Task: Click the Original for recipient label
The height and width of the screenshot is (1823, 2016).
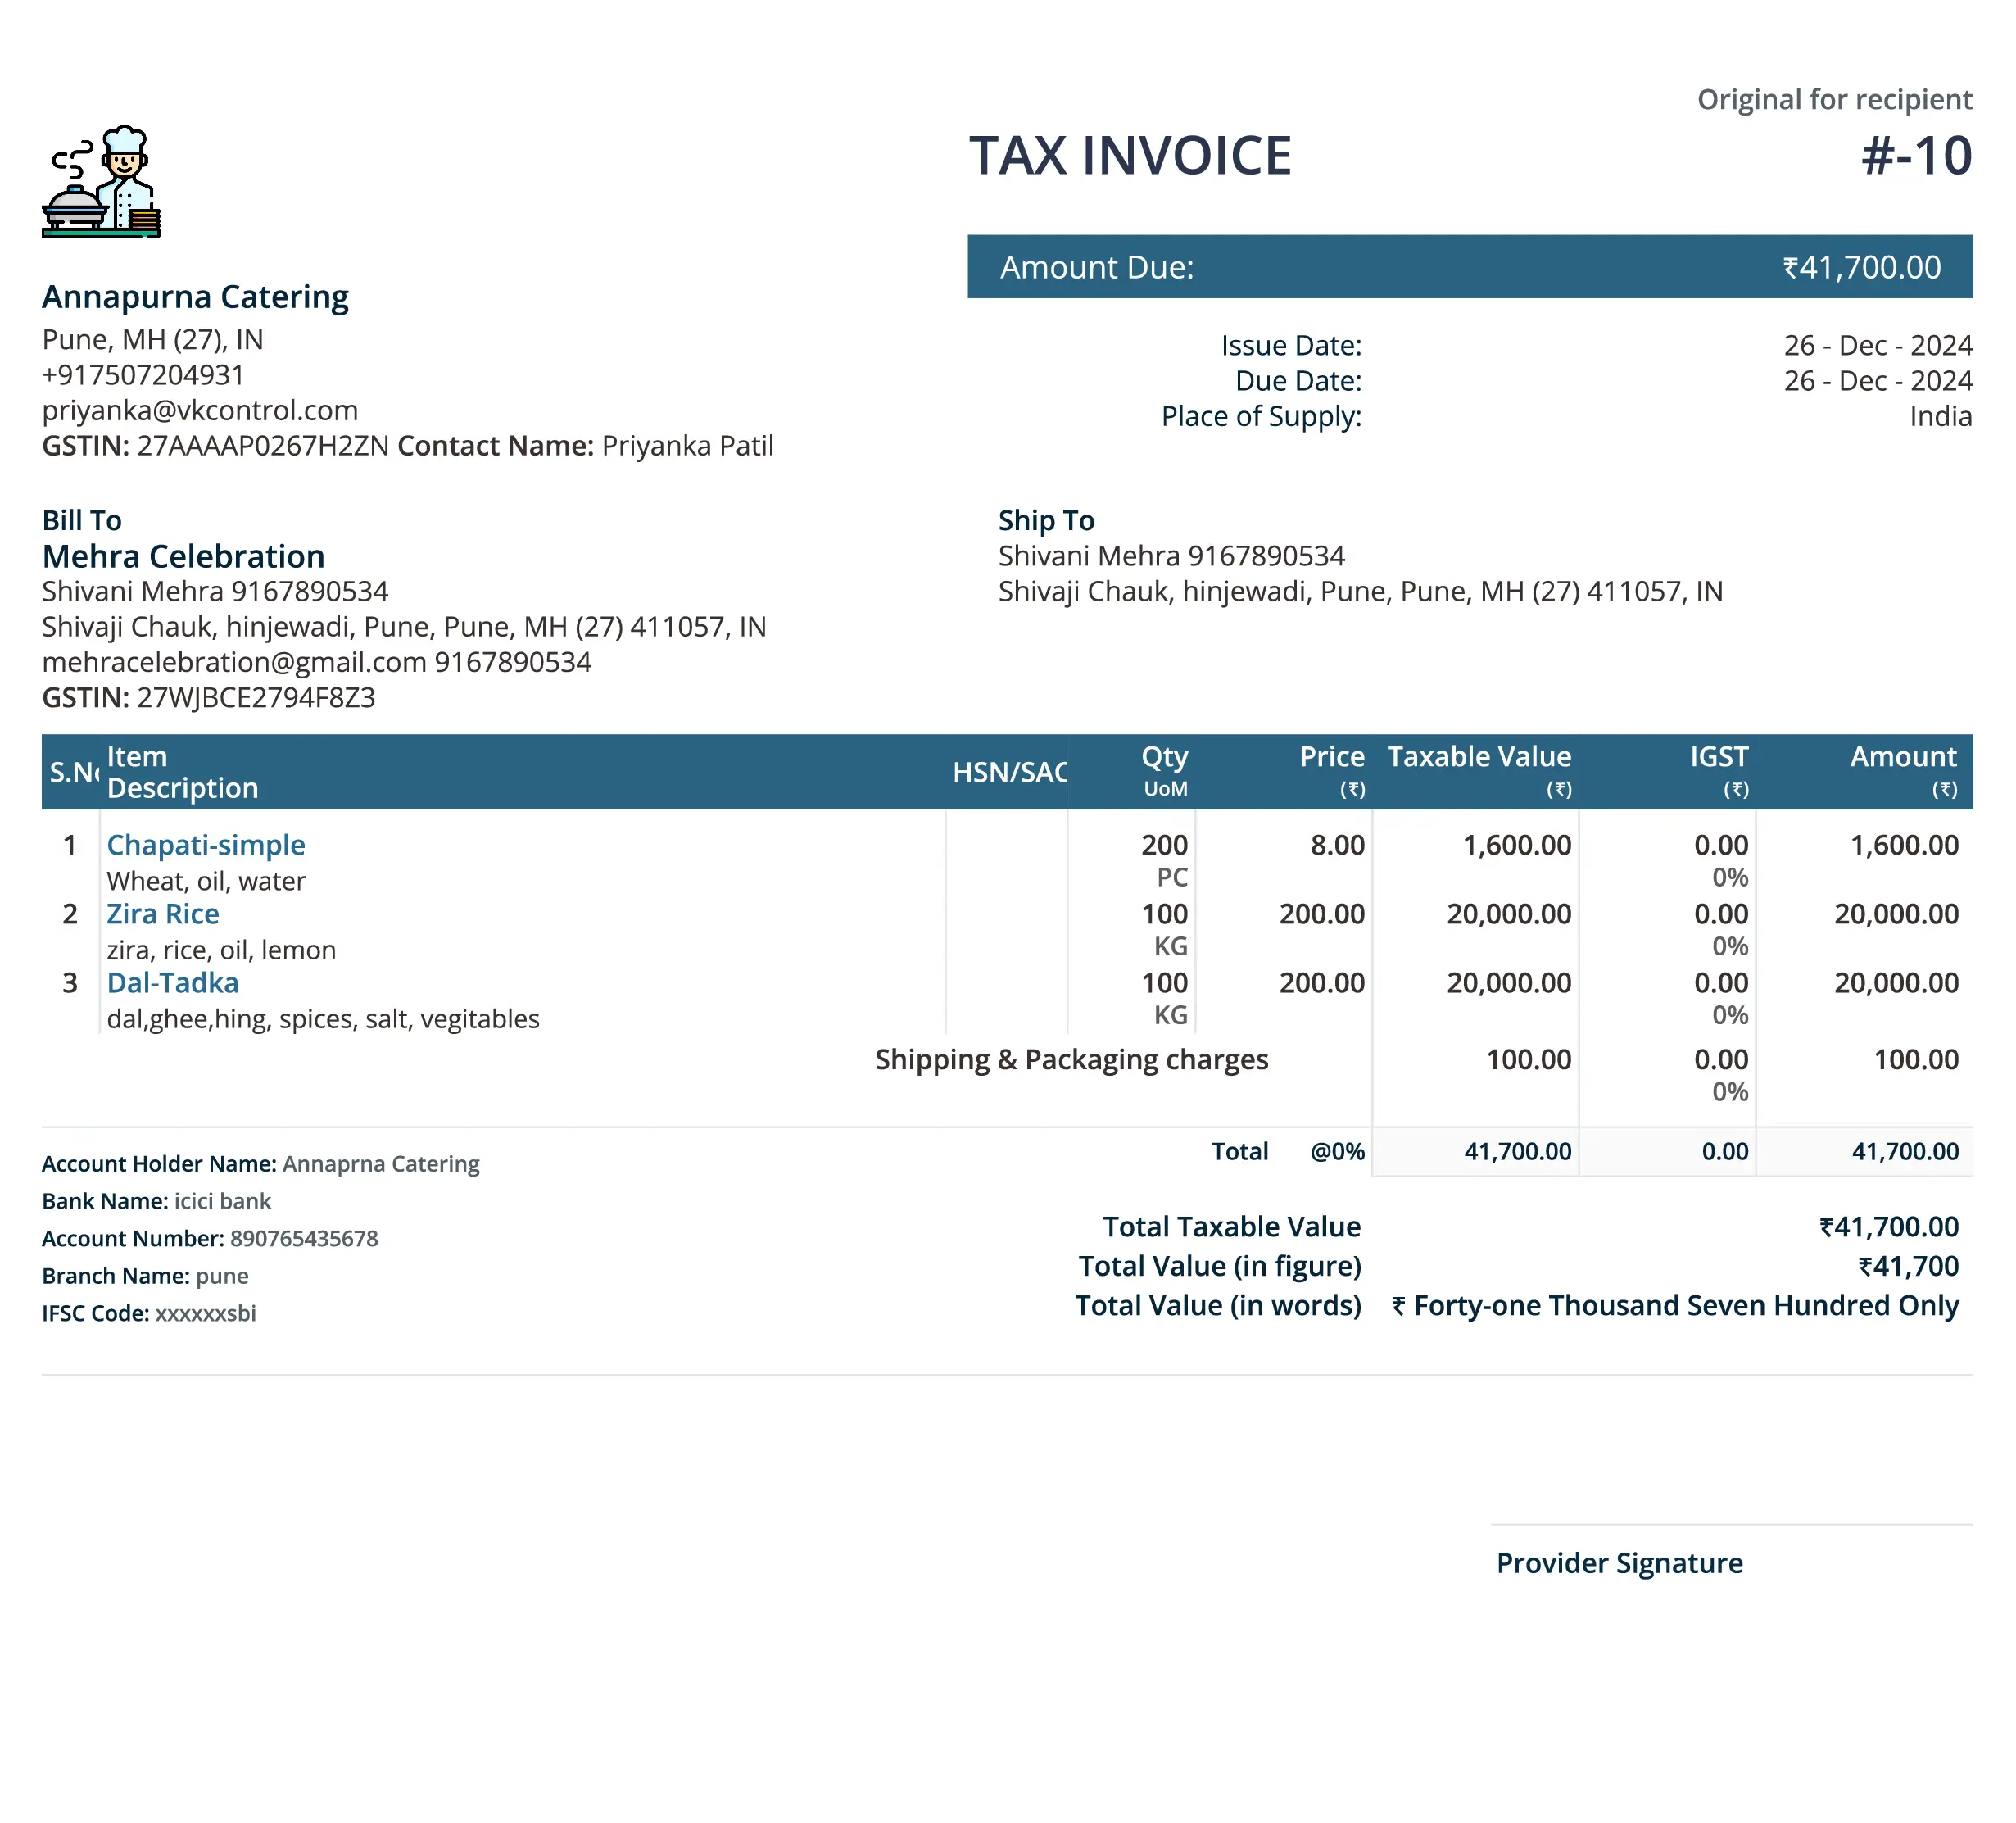Action: tap(1834, 99)
